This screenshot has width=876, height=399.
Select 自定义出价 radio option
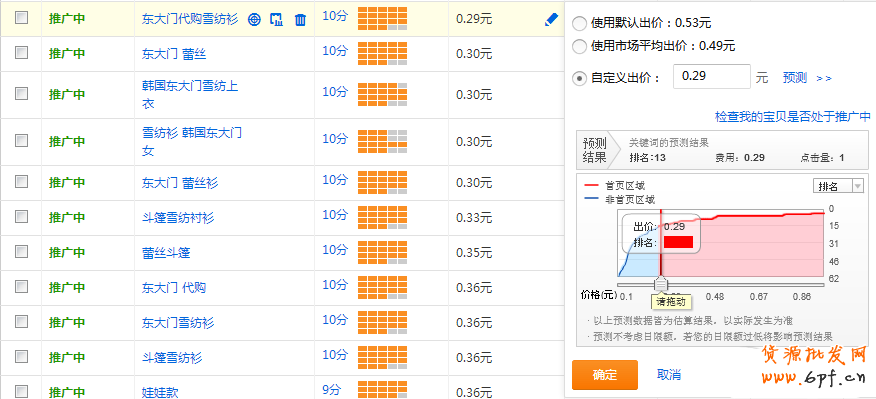(580, 78)
